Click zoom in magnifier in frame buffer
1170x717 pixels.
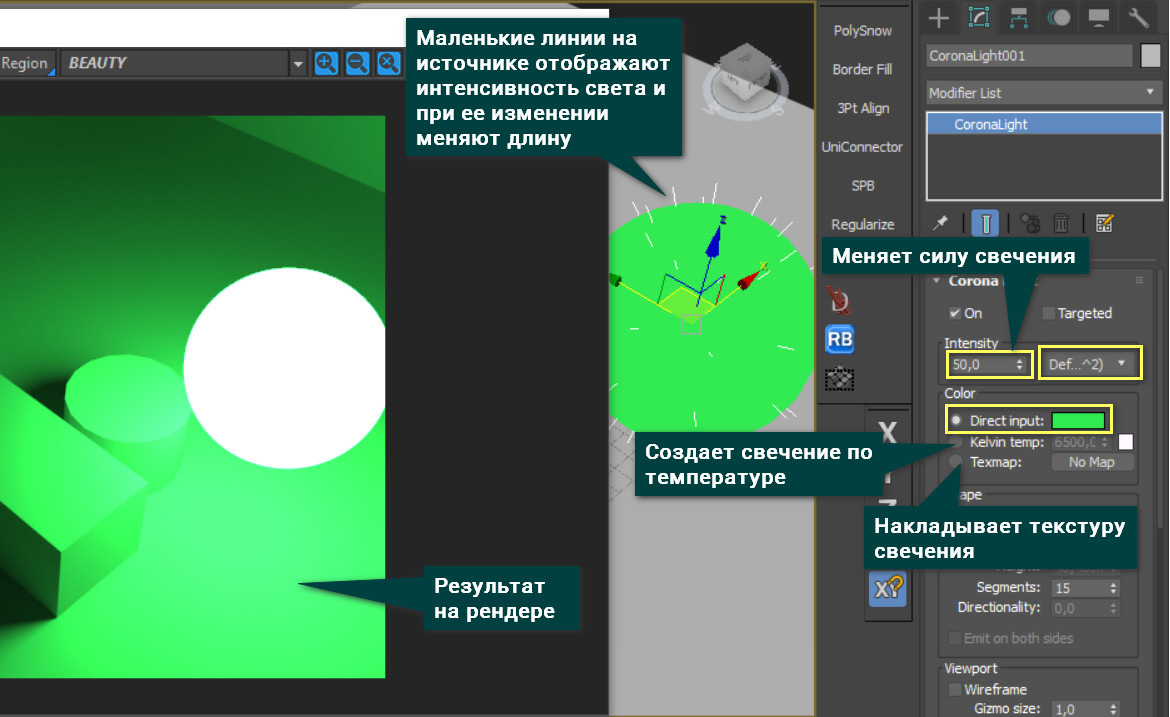click(x=325, y=63)
